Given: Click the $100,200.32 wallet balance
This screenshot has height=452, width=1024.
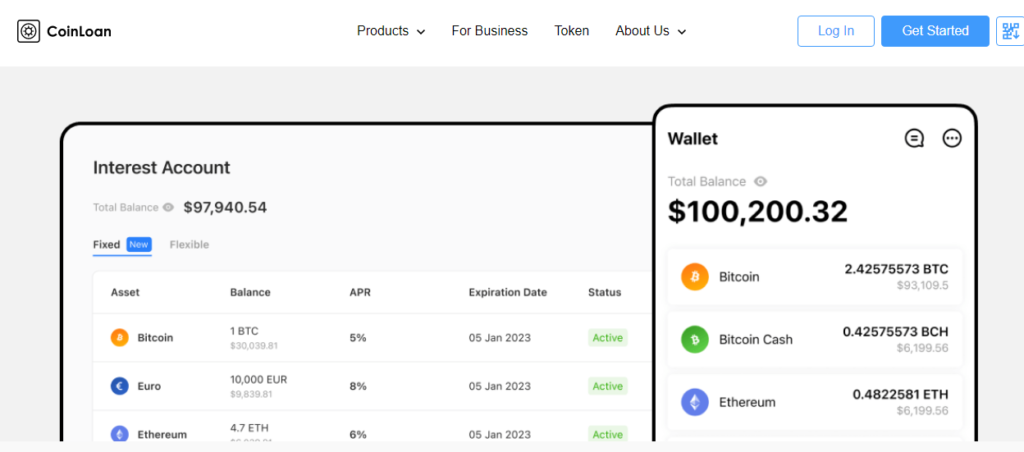Looking at the screenshot, I should 758,211.
